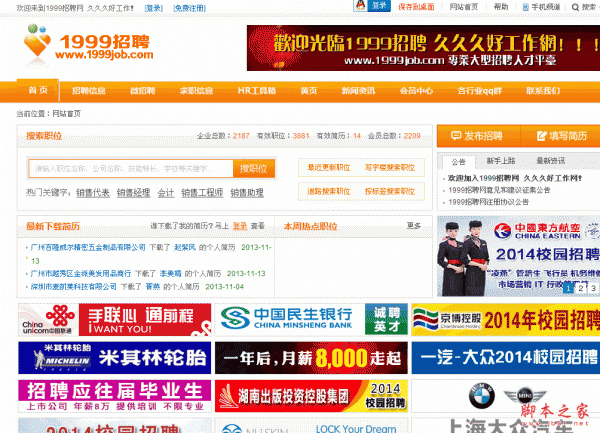
Task: Open the 求职信息 navigation item
Action: tap(196, 91)
